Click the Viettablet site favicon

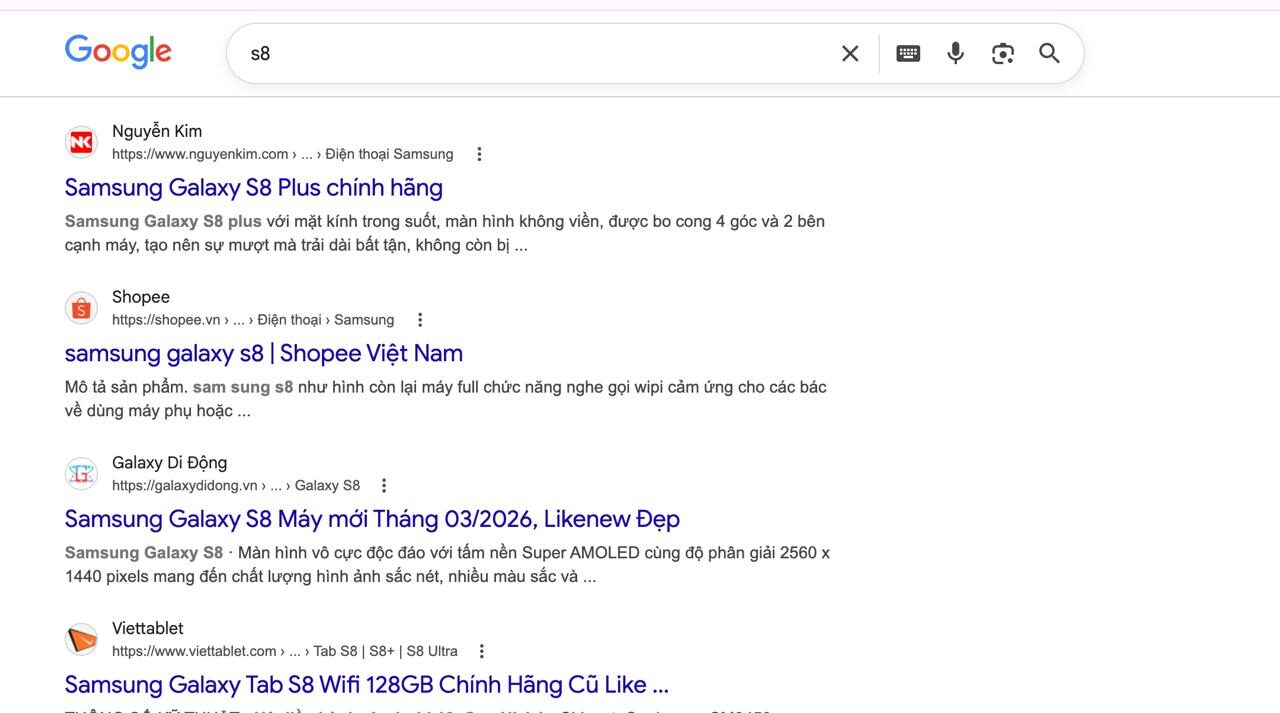81,639
